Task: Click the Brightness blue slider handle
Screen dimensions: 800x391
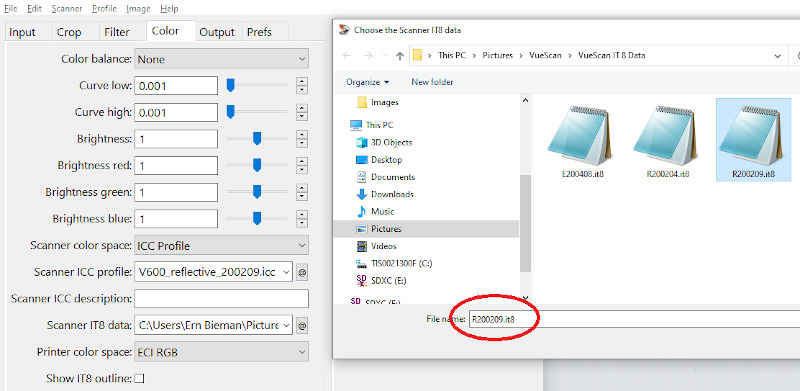Action: coord(257,218)
